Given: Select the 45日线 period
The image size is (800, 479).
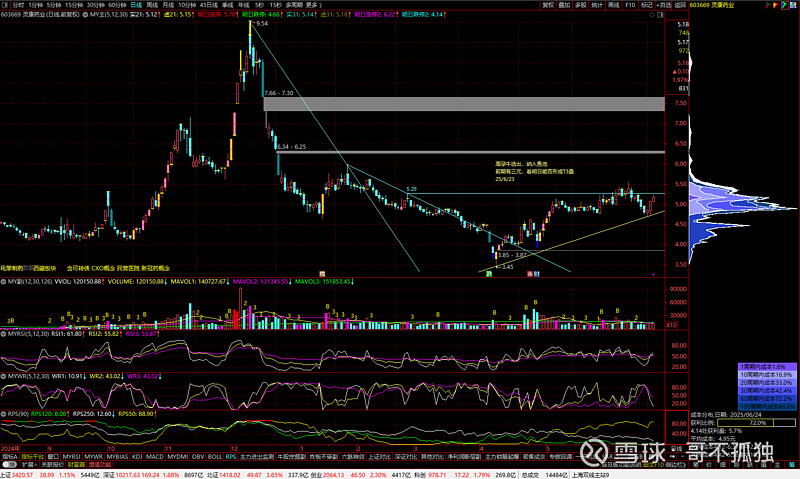Looking at the screenshot, I should 209,5.
